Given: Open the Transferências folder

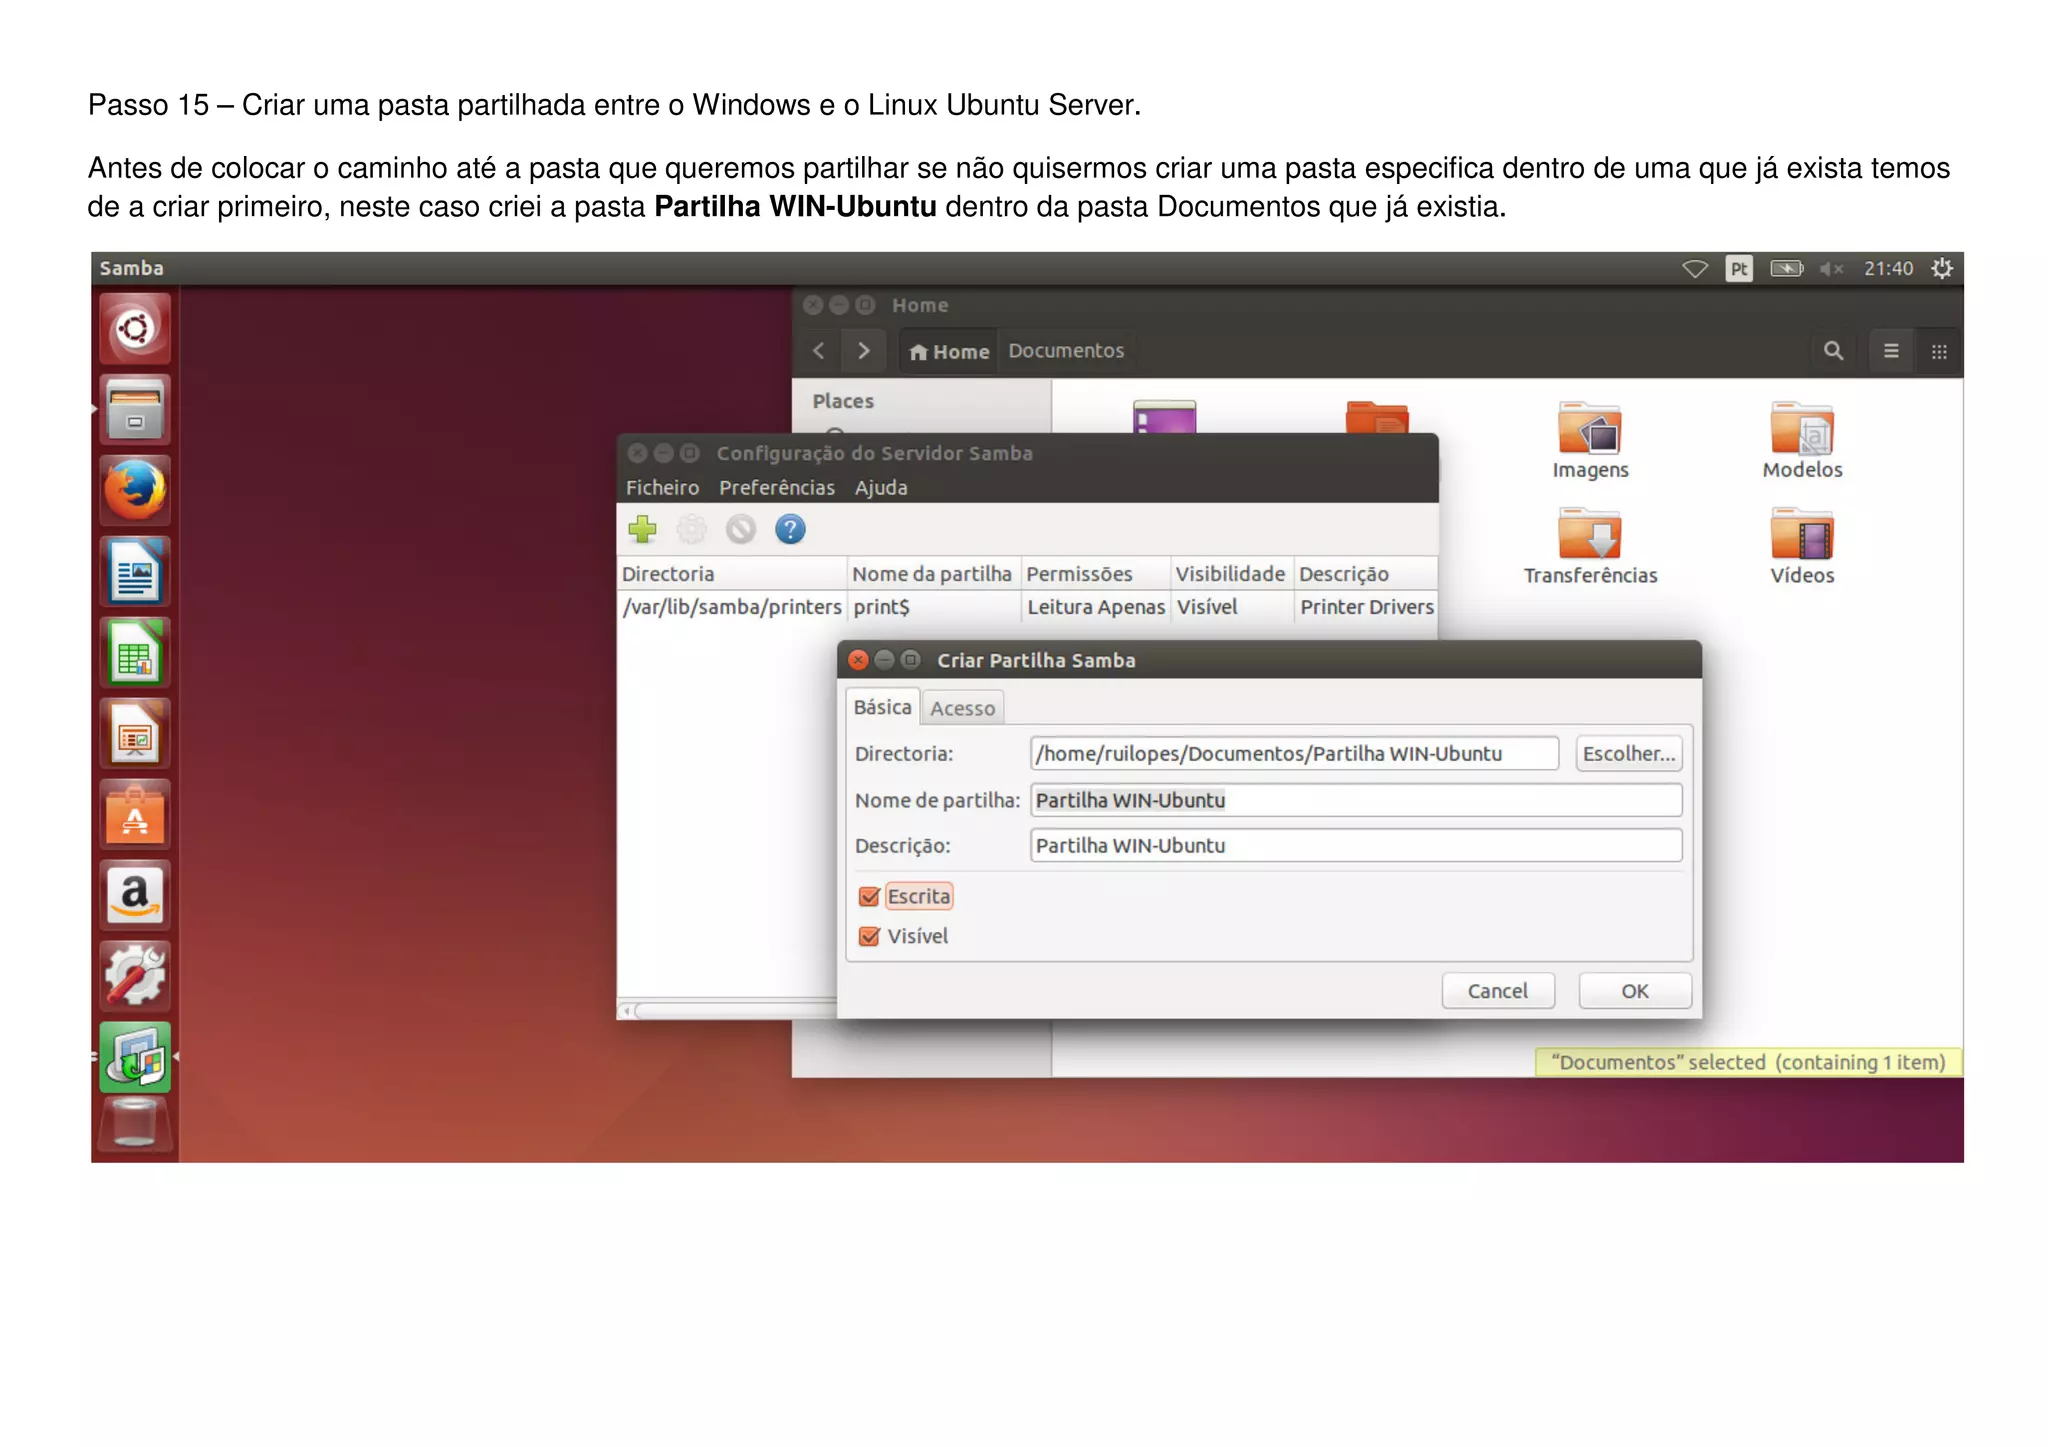Looking at the screenshot, I should point(1590,547).
